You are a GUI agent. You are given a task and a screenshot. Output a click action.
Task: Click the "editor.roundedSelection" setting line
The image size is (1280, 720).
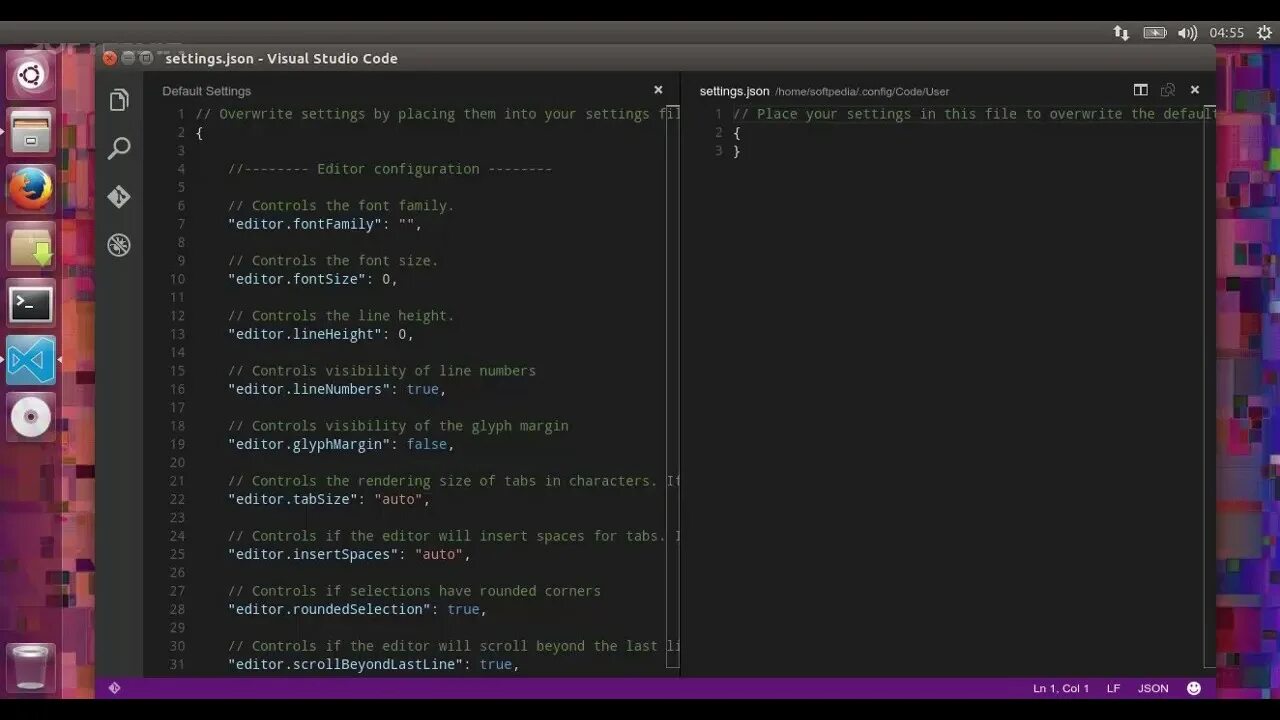tap(357, 609)
